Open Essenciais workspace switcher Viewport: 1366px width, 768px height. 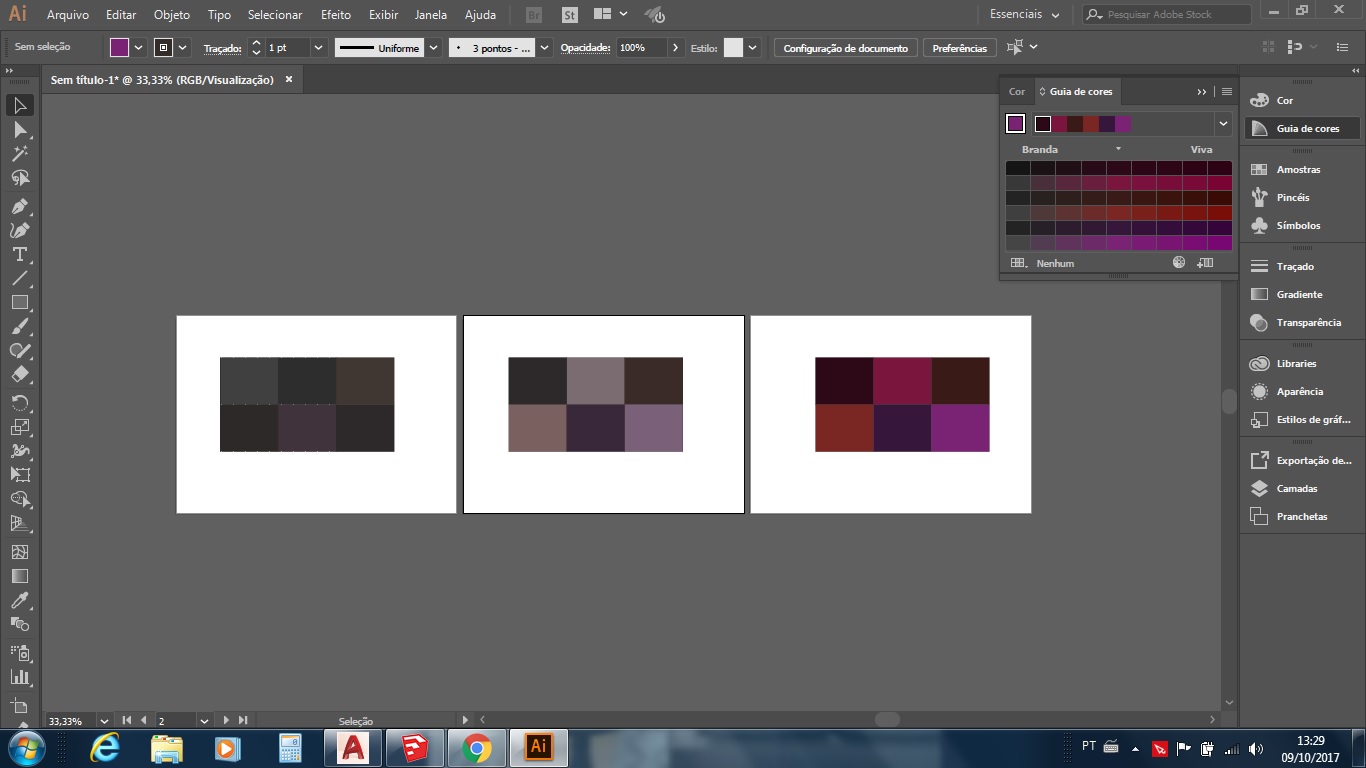click(x=1024, y=15)
